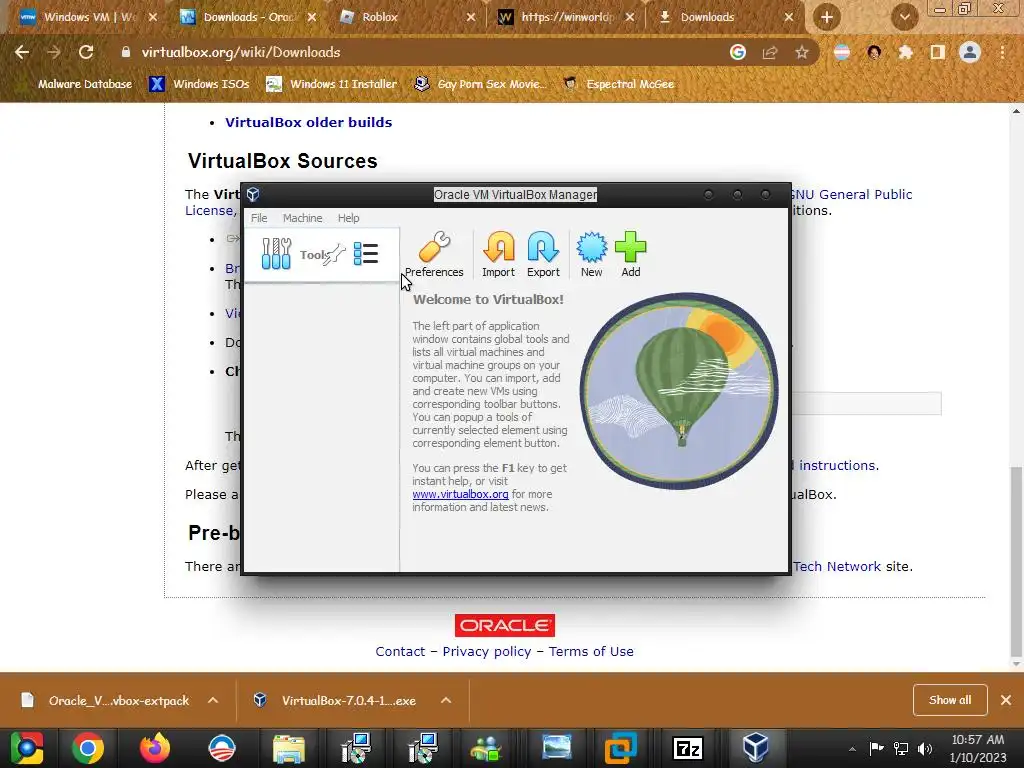Close the downloads bar
Viewport: 1024px width, 768px height.
click(1006, 700)
